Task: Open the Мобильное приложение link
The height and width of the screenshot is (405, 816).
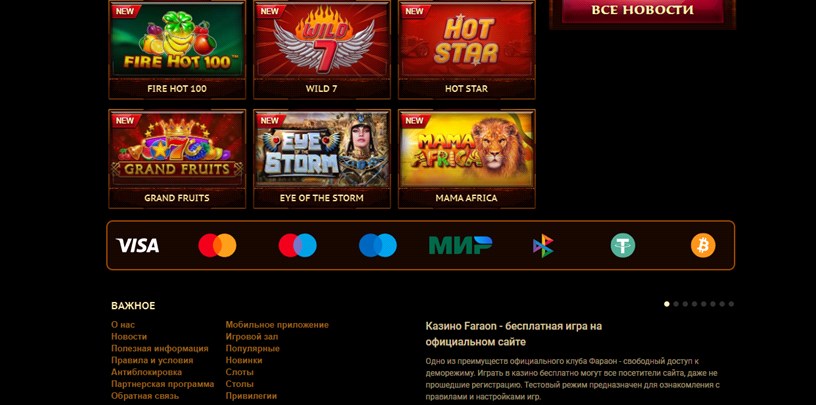Action: coord(277,325)
